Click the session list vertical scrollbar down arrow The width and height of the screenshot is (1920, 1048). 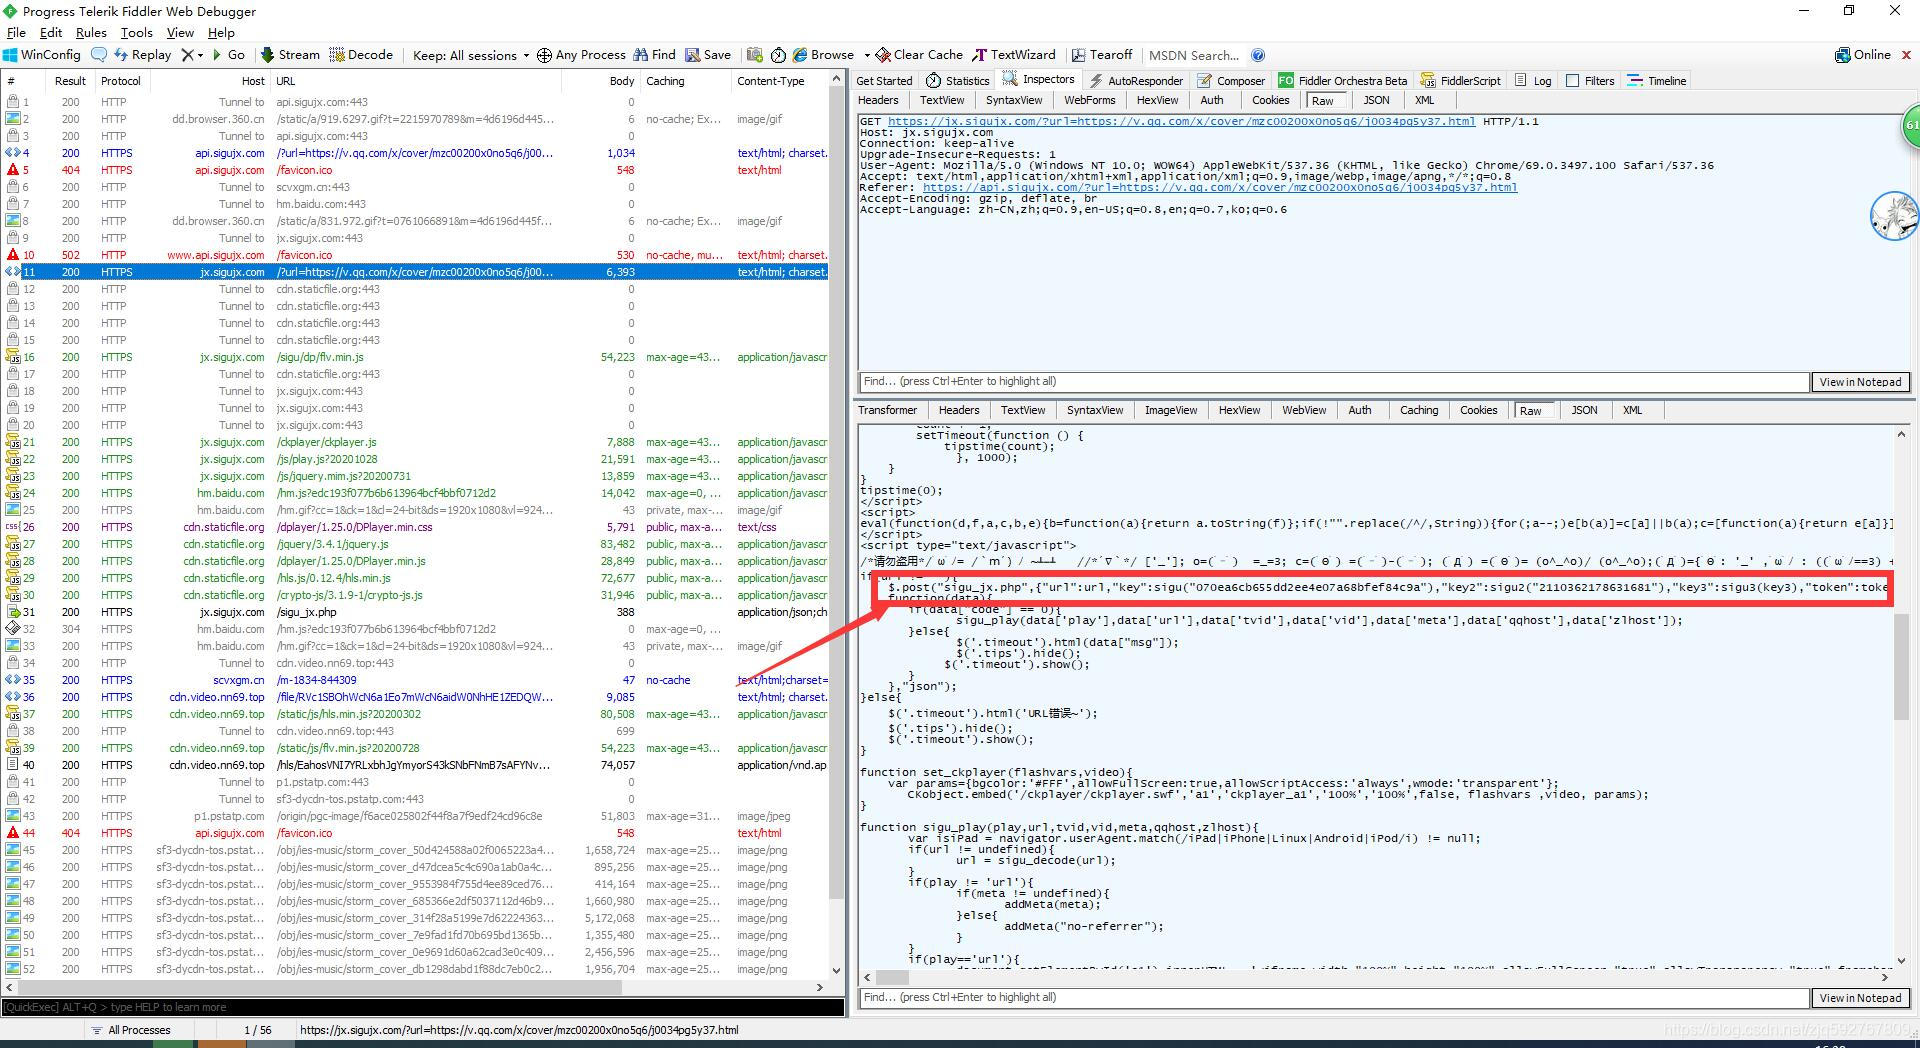[x=837, y=970]
